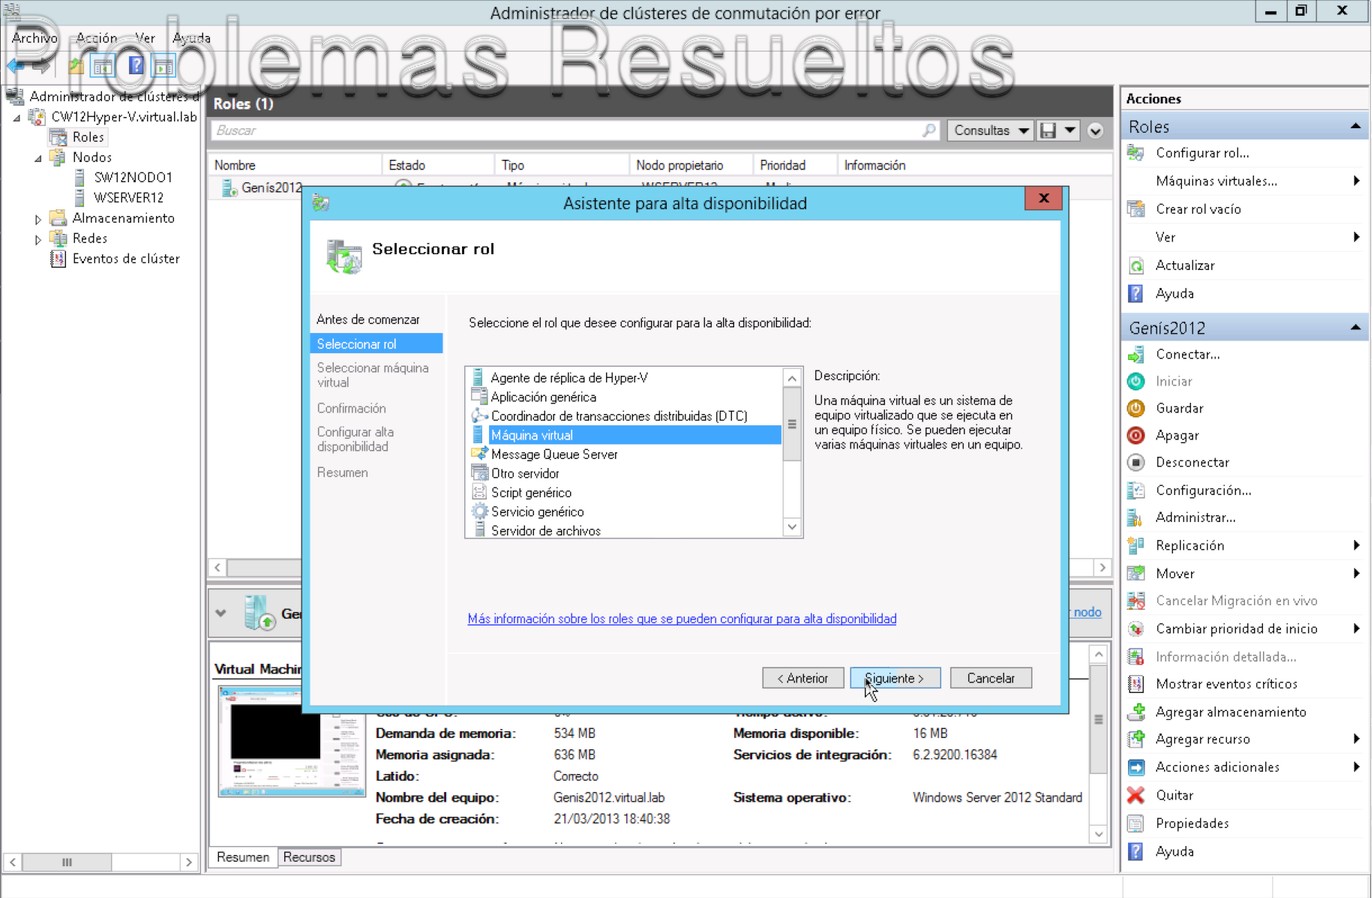Select node SW12NODO1 in tree

pos(133,177)
